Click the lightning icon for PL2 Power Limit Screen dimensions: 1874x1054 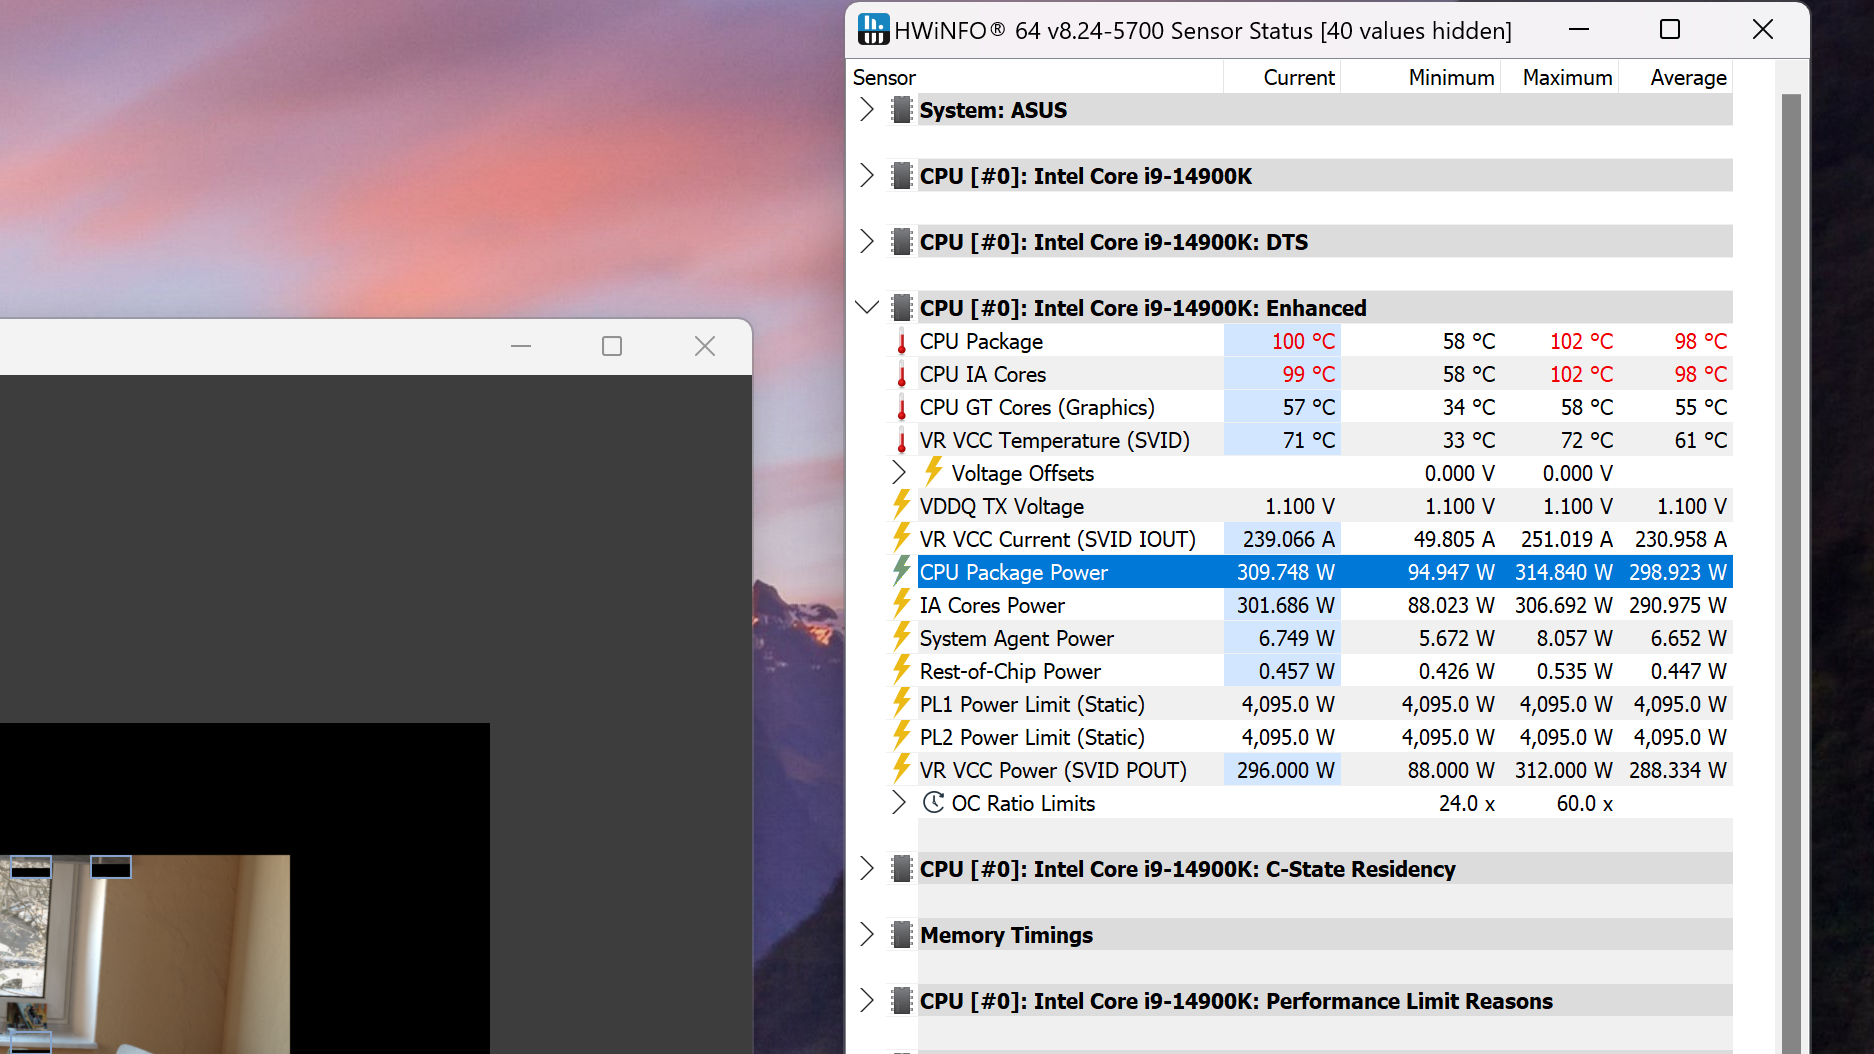coord(902,735)
